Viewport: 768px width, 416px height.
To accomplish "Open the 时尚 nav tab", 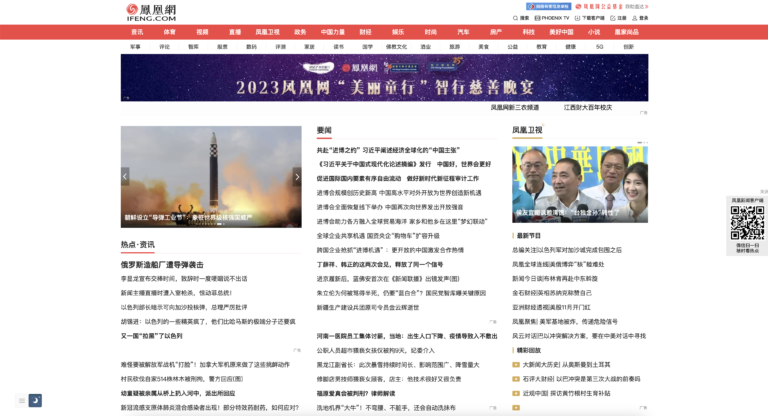I will tap(431, 32).
